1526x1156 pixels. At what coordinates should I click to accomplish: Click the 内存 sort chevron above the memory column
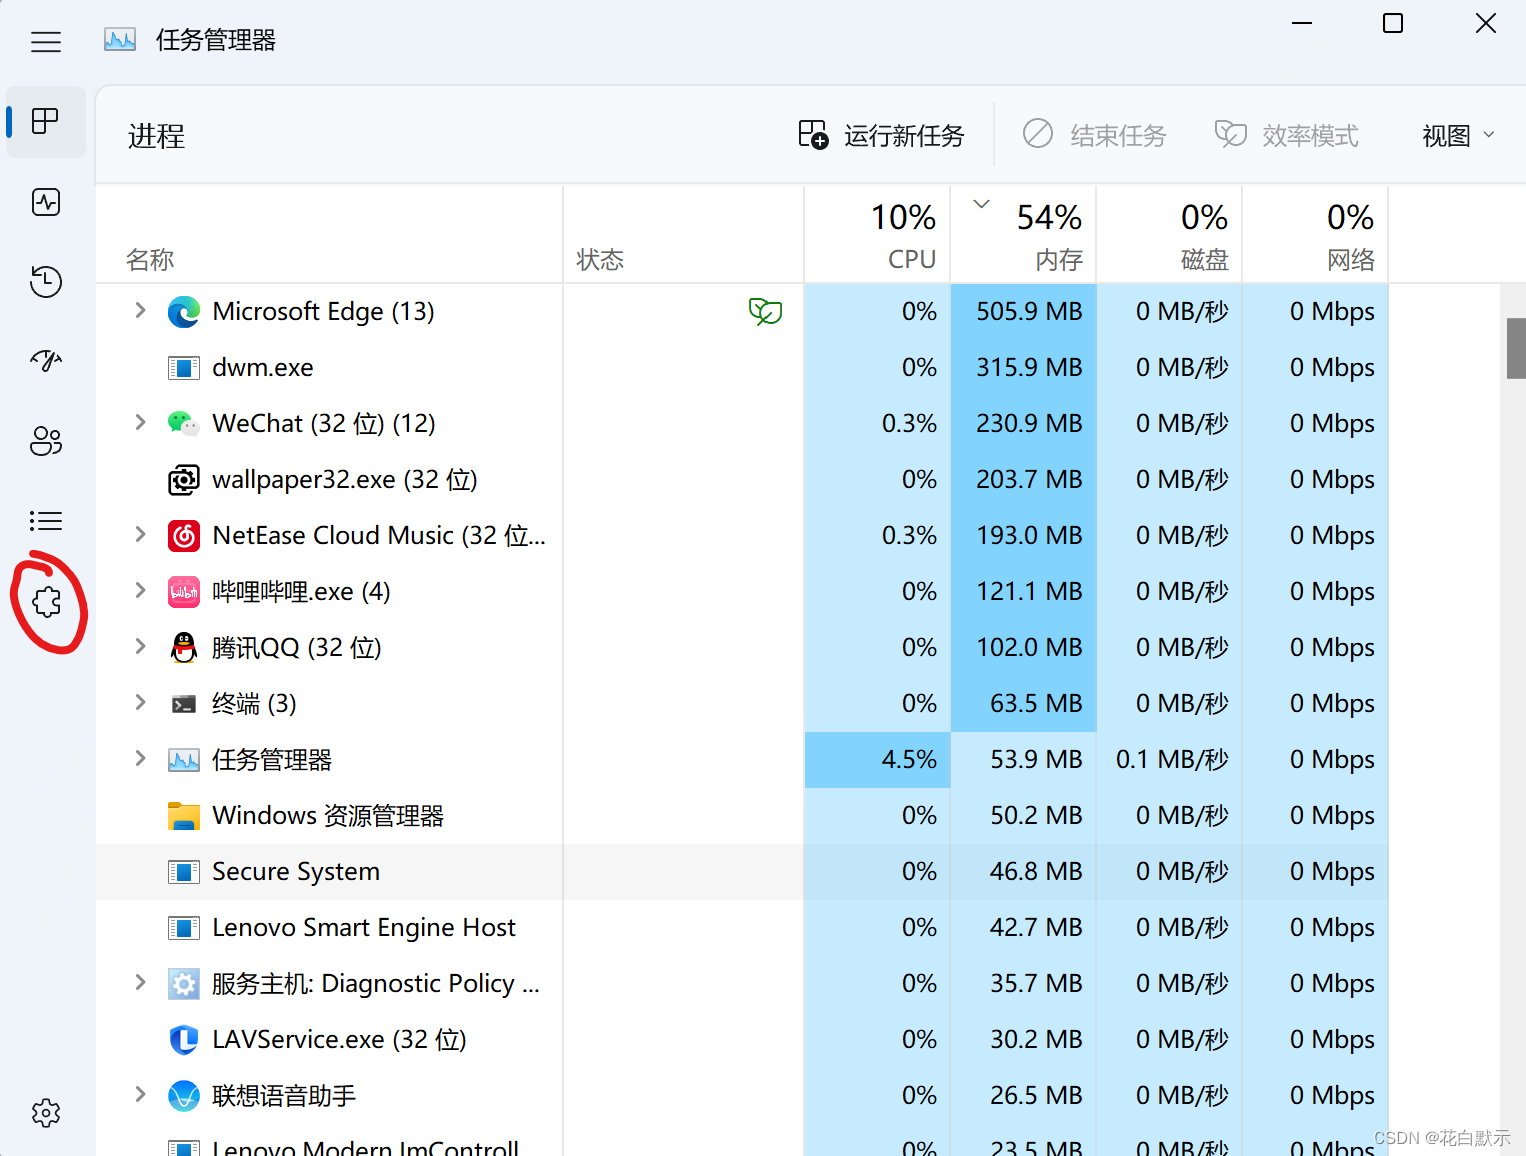[x=981, y=203]
